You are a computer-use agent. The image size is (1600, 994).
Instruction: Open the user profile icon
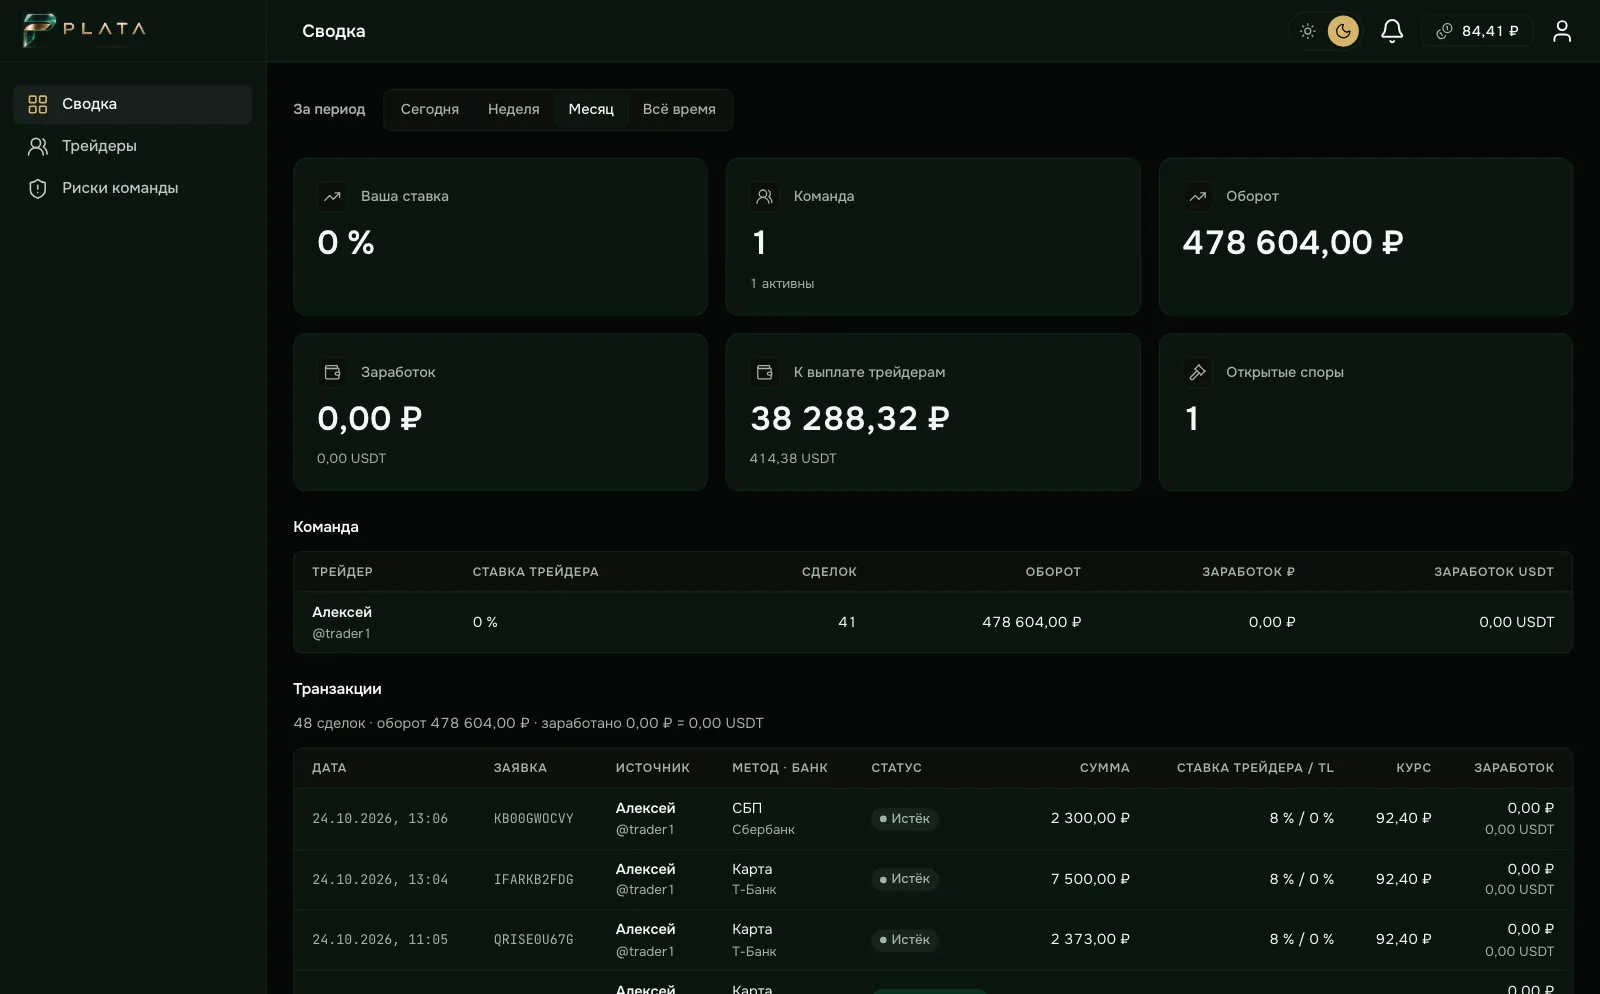click(x=1562, y=31)
